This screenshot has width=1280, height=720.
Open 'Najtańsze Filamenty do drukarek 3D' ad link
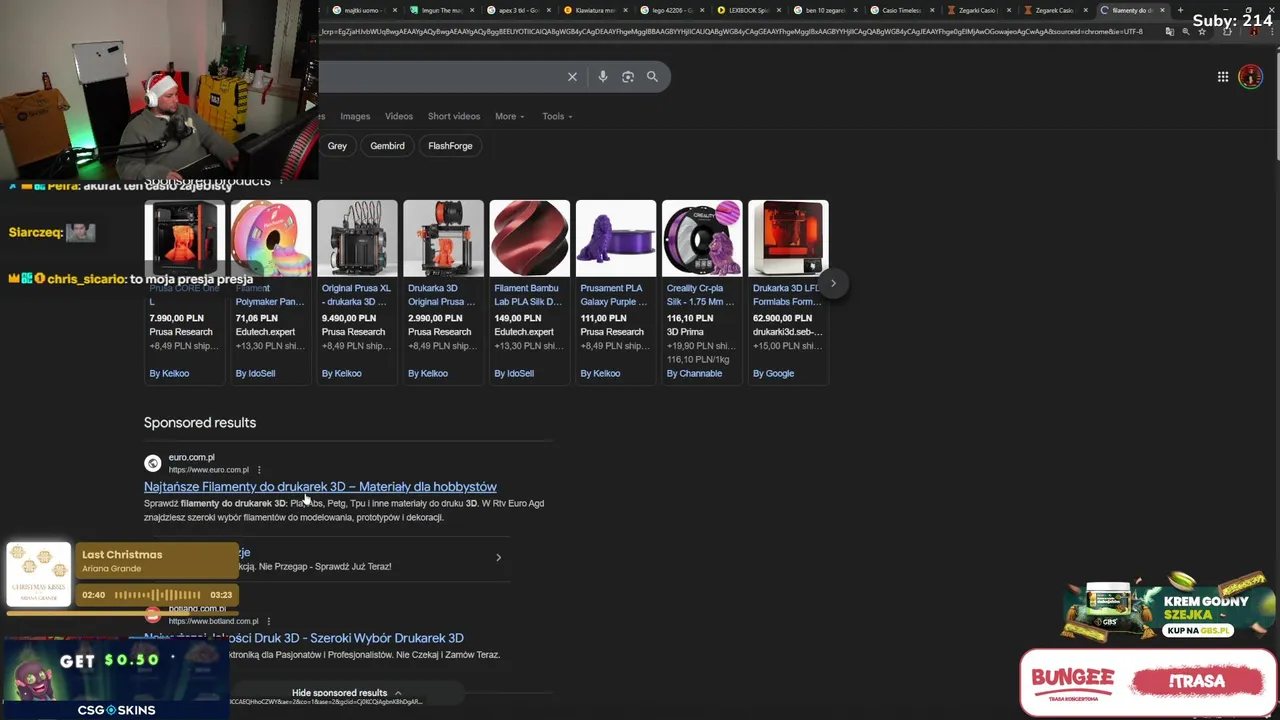[320, 487]
